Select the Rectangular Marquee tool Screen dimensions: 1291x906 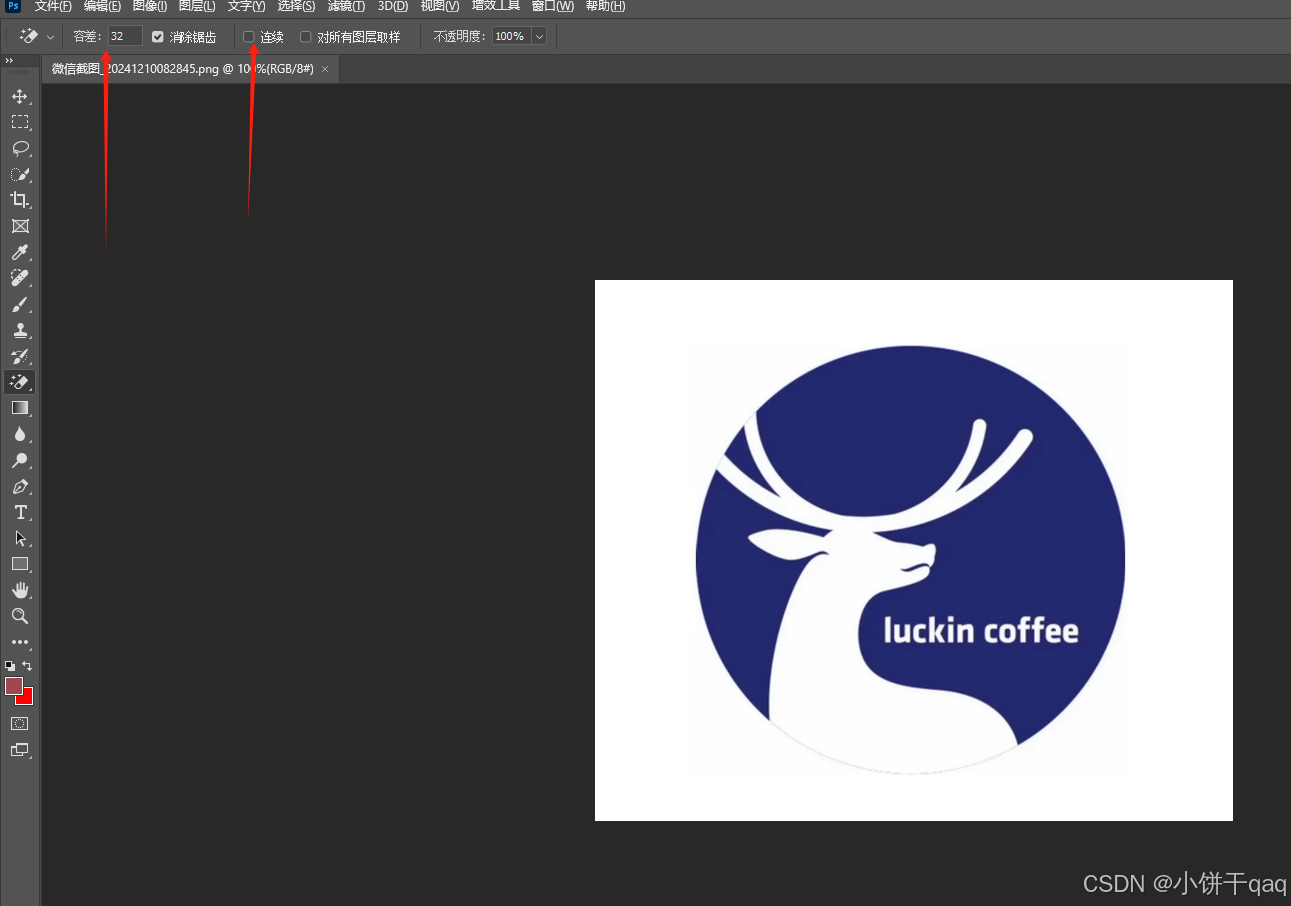point(19,122)
